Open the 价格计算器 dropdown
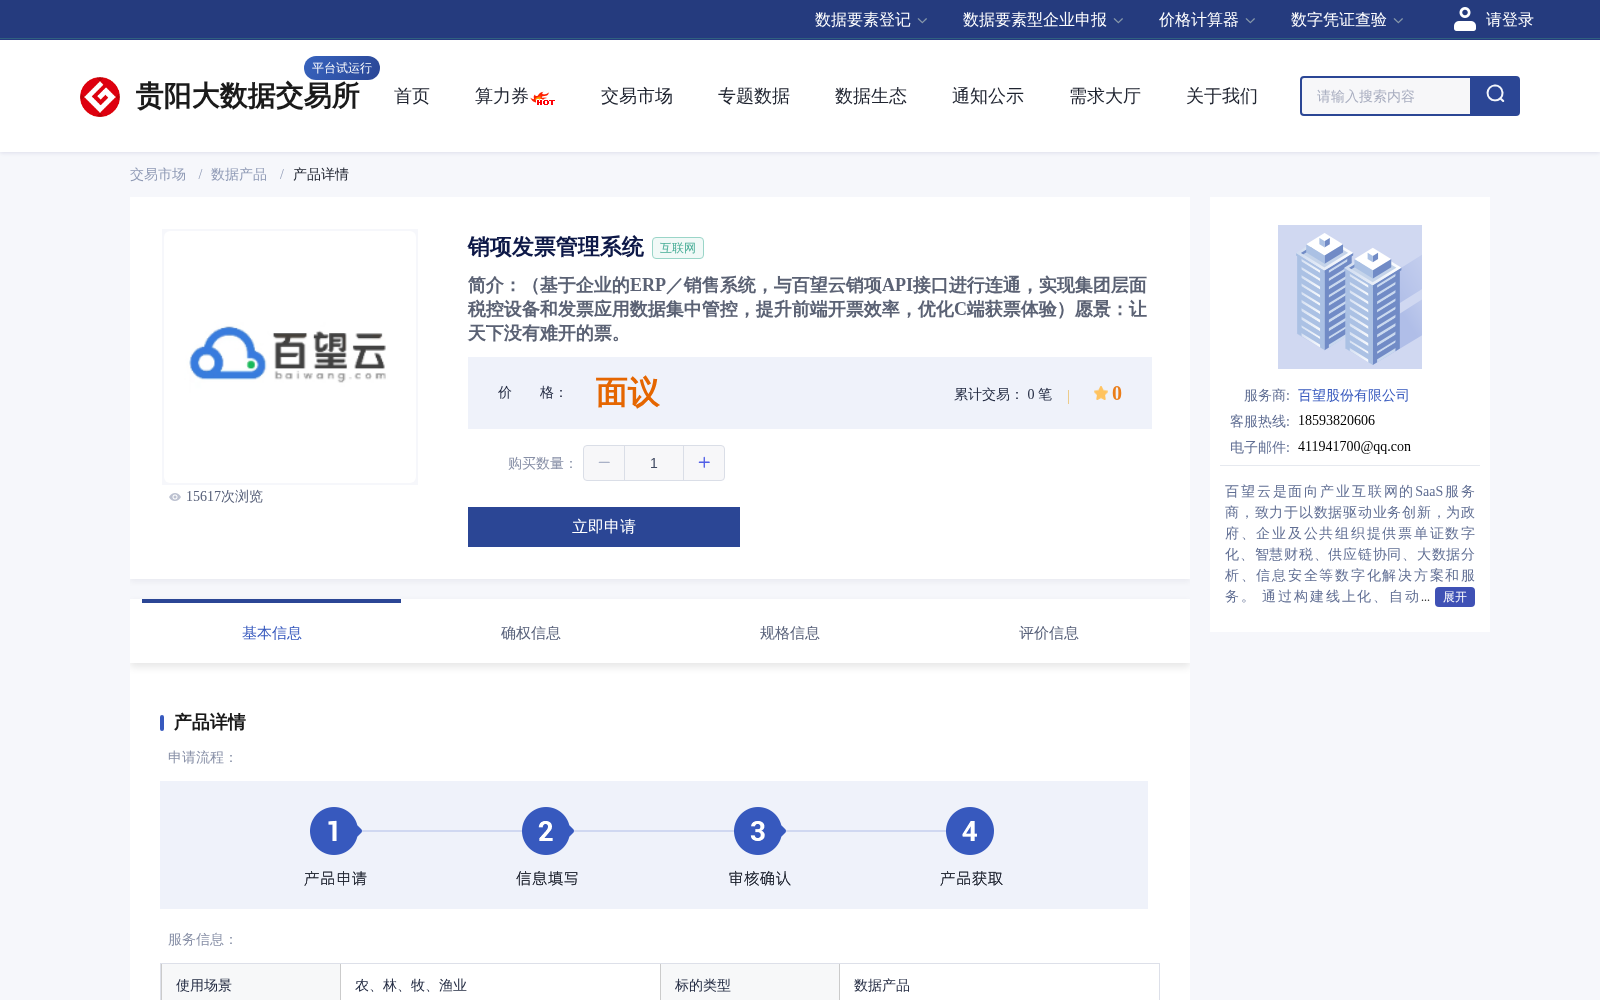Viewport: 1600px width, 1000px height. [x=1207, y=20]
